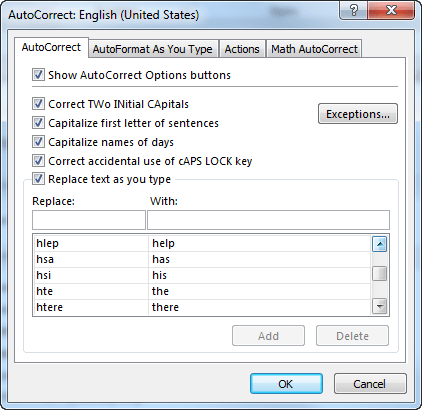
Task: Cancel the AutoCorrect dialog
Action: (370, 384)
